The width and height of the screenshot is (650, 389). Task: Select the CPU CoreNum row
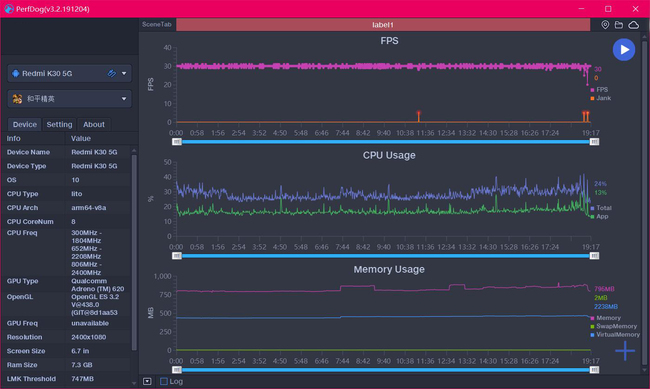(x=66, y=222)
